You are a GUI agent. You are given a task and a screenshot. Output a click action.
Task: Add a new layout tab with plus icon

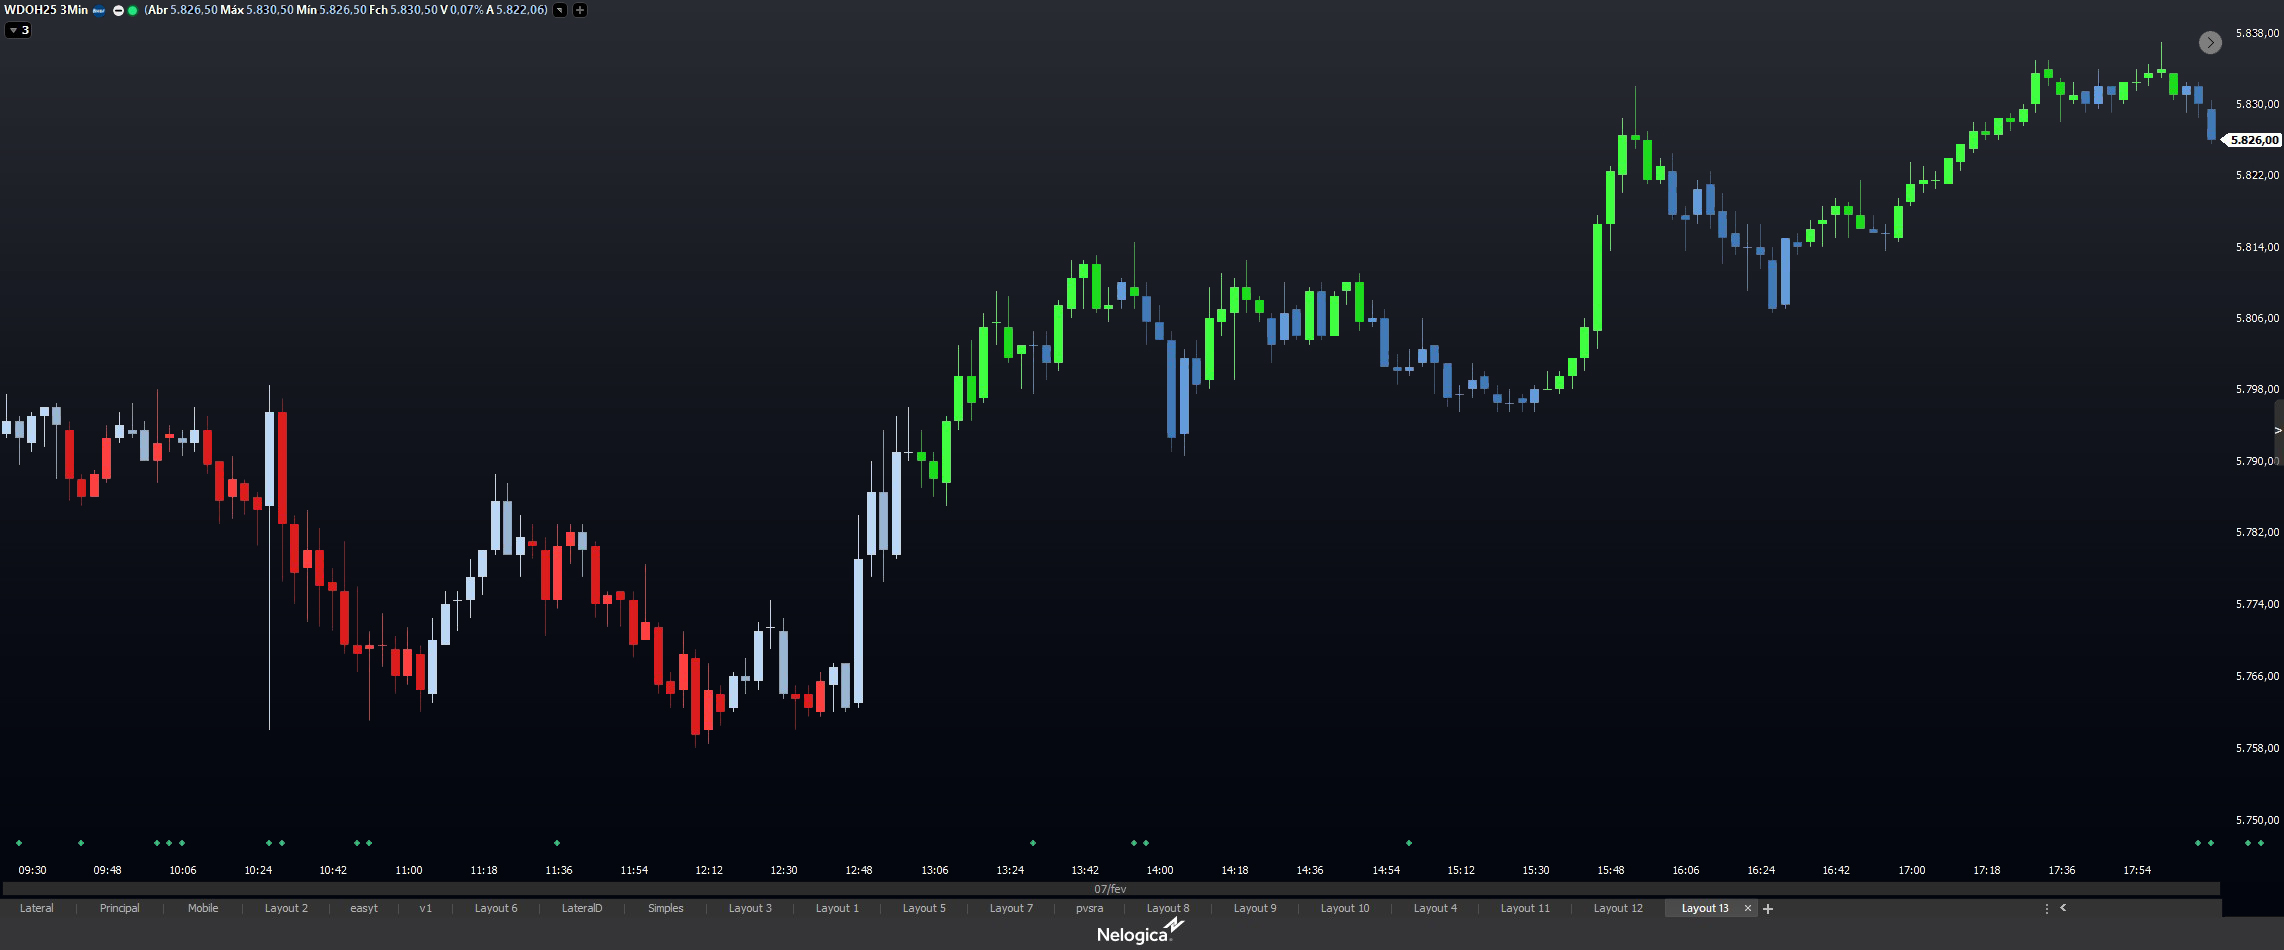1768,908
